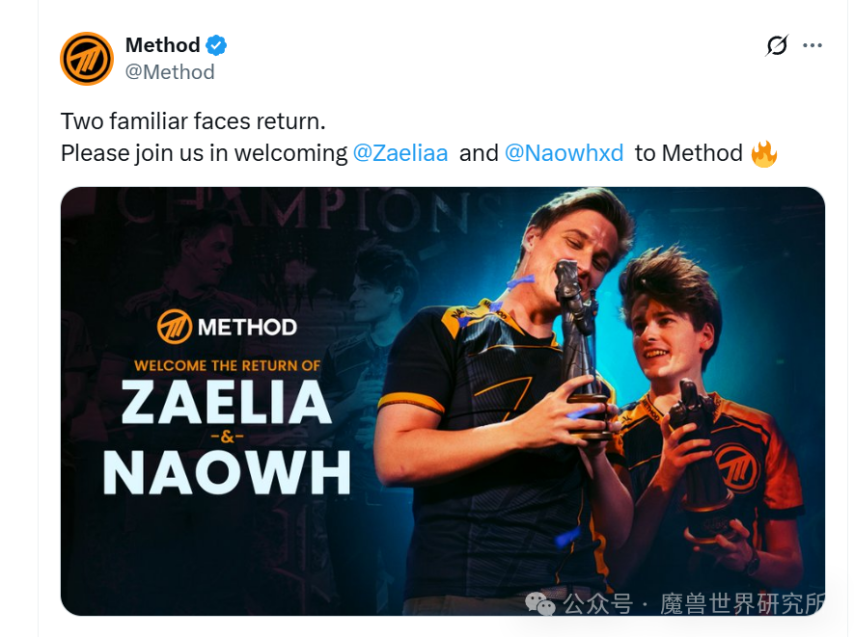
Task: Click the fire emoji after 'to Method'
Action: click(x=764, y=154)
